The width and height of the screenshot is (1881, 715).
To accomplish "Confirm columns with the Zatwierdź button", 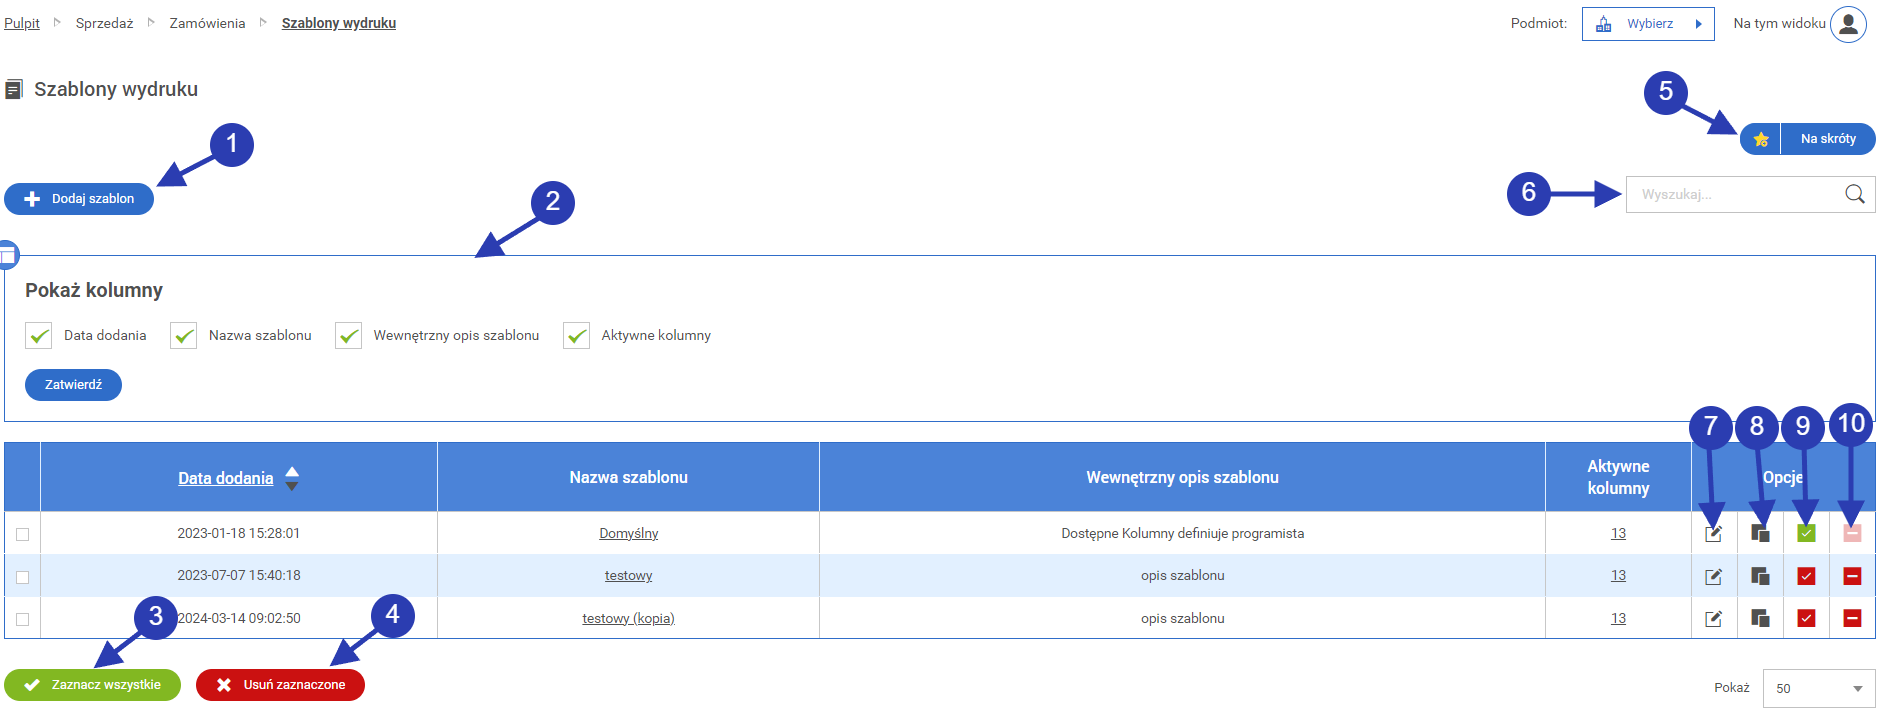I will pyautogui.click(x=73, y=385).
